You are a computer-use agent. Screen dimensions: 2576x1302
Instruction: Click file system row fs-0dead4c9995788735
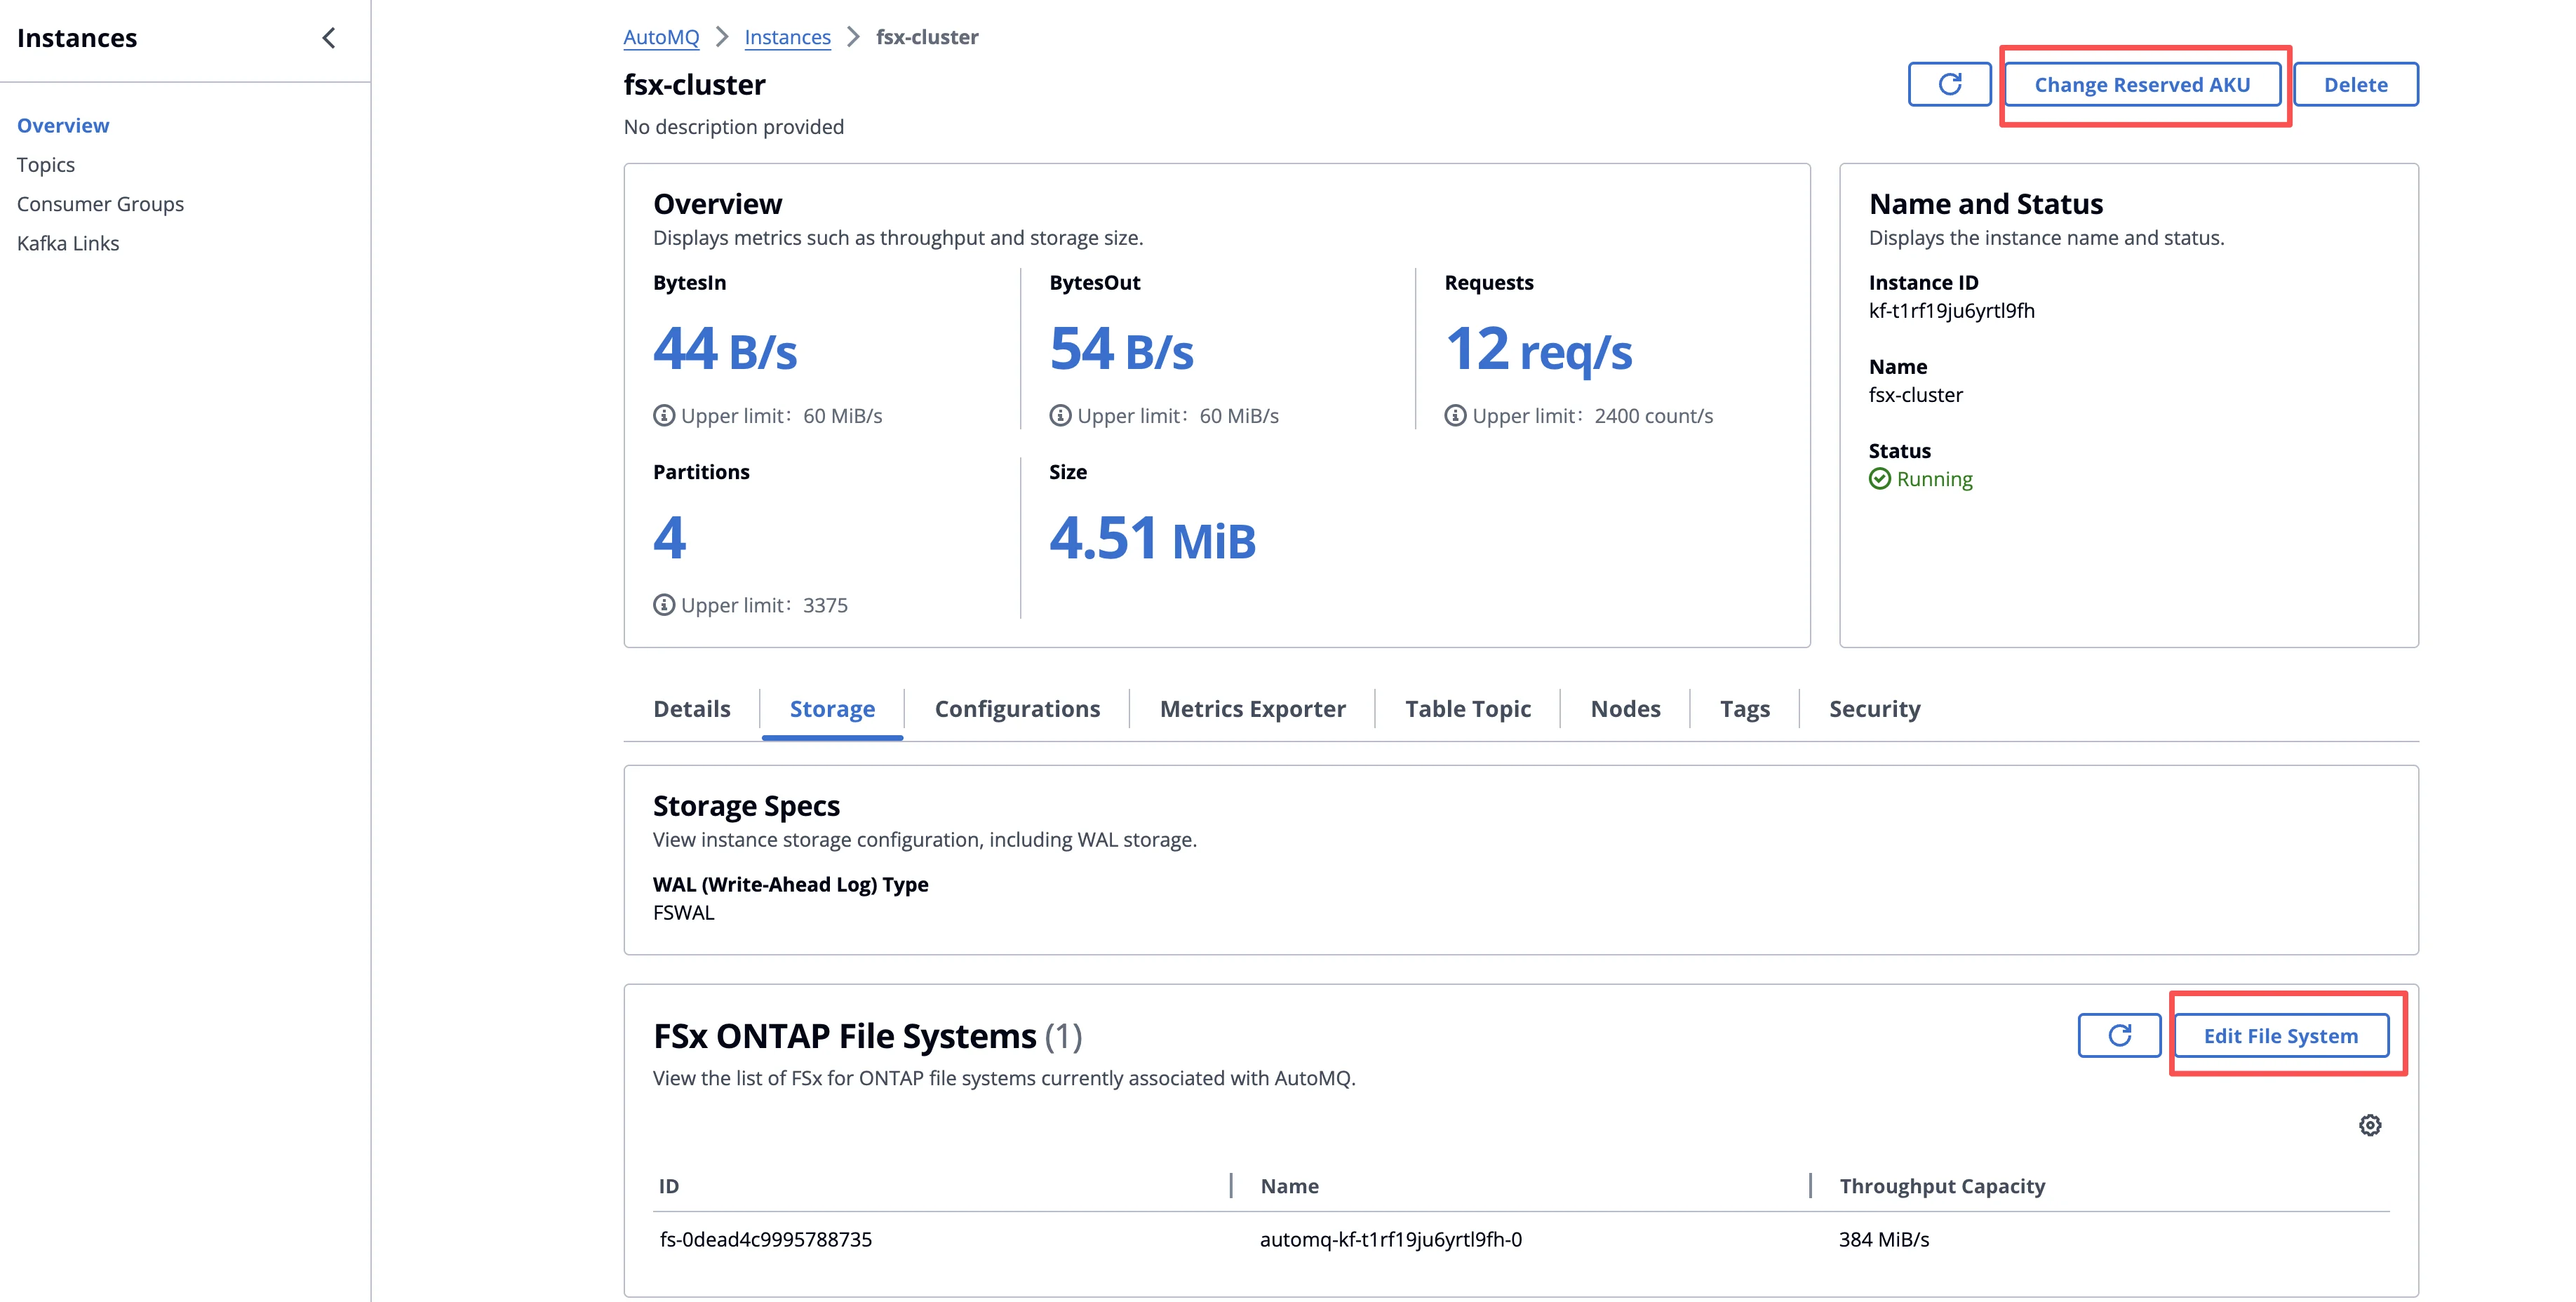[x=766, y=1239]
